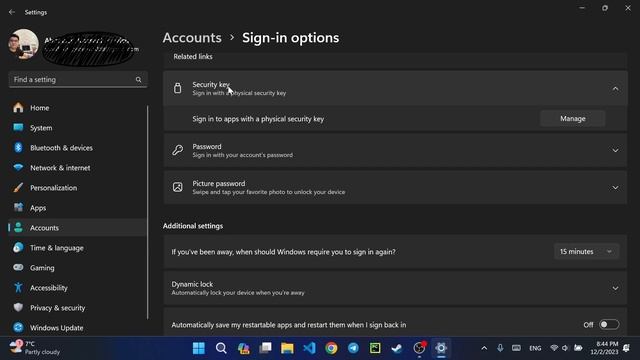This screenshot has width=640, height=360.
Task: Click the Security key USB icon
Action: [178, 88]
